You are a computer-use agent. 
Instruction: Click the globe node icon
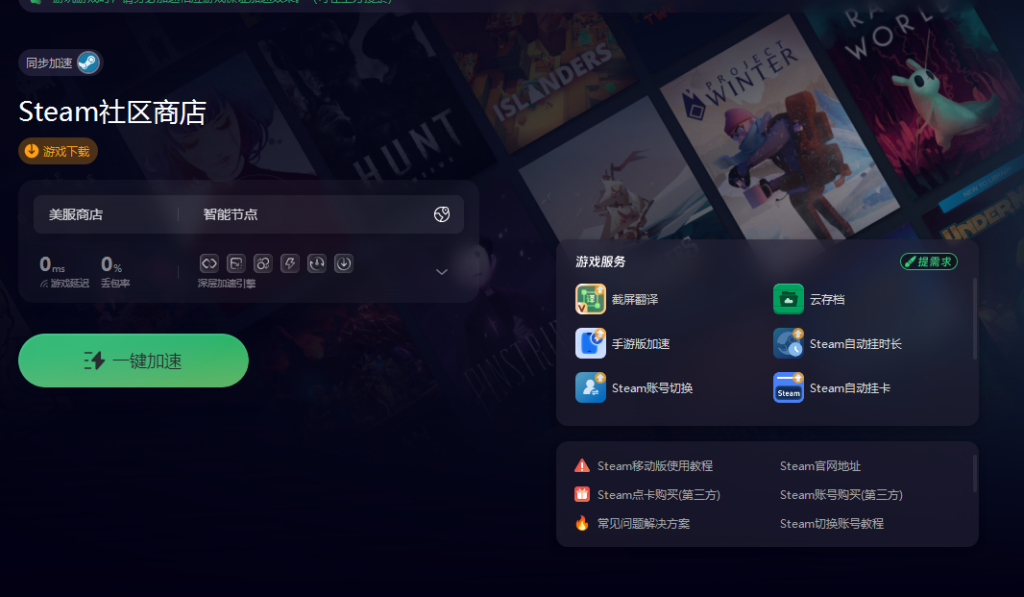point(441,214)
